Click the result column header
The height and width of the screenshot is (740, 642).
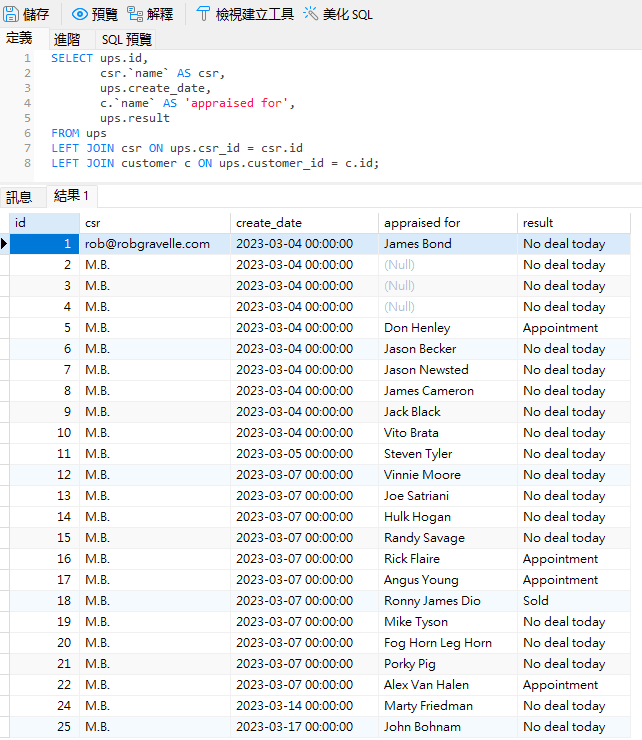coord(574,223)
